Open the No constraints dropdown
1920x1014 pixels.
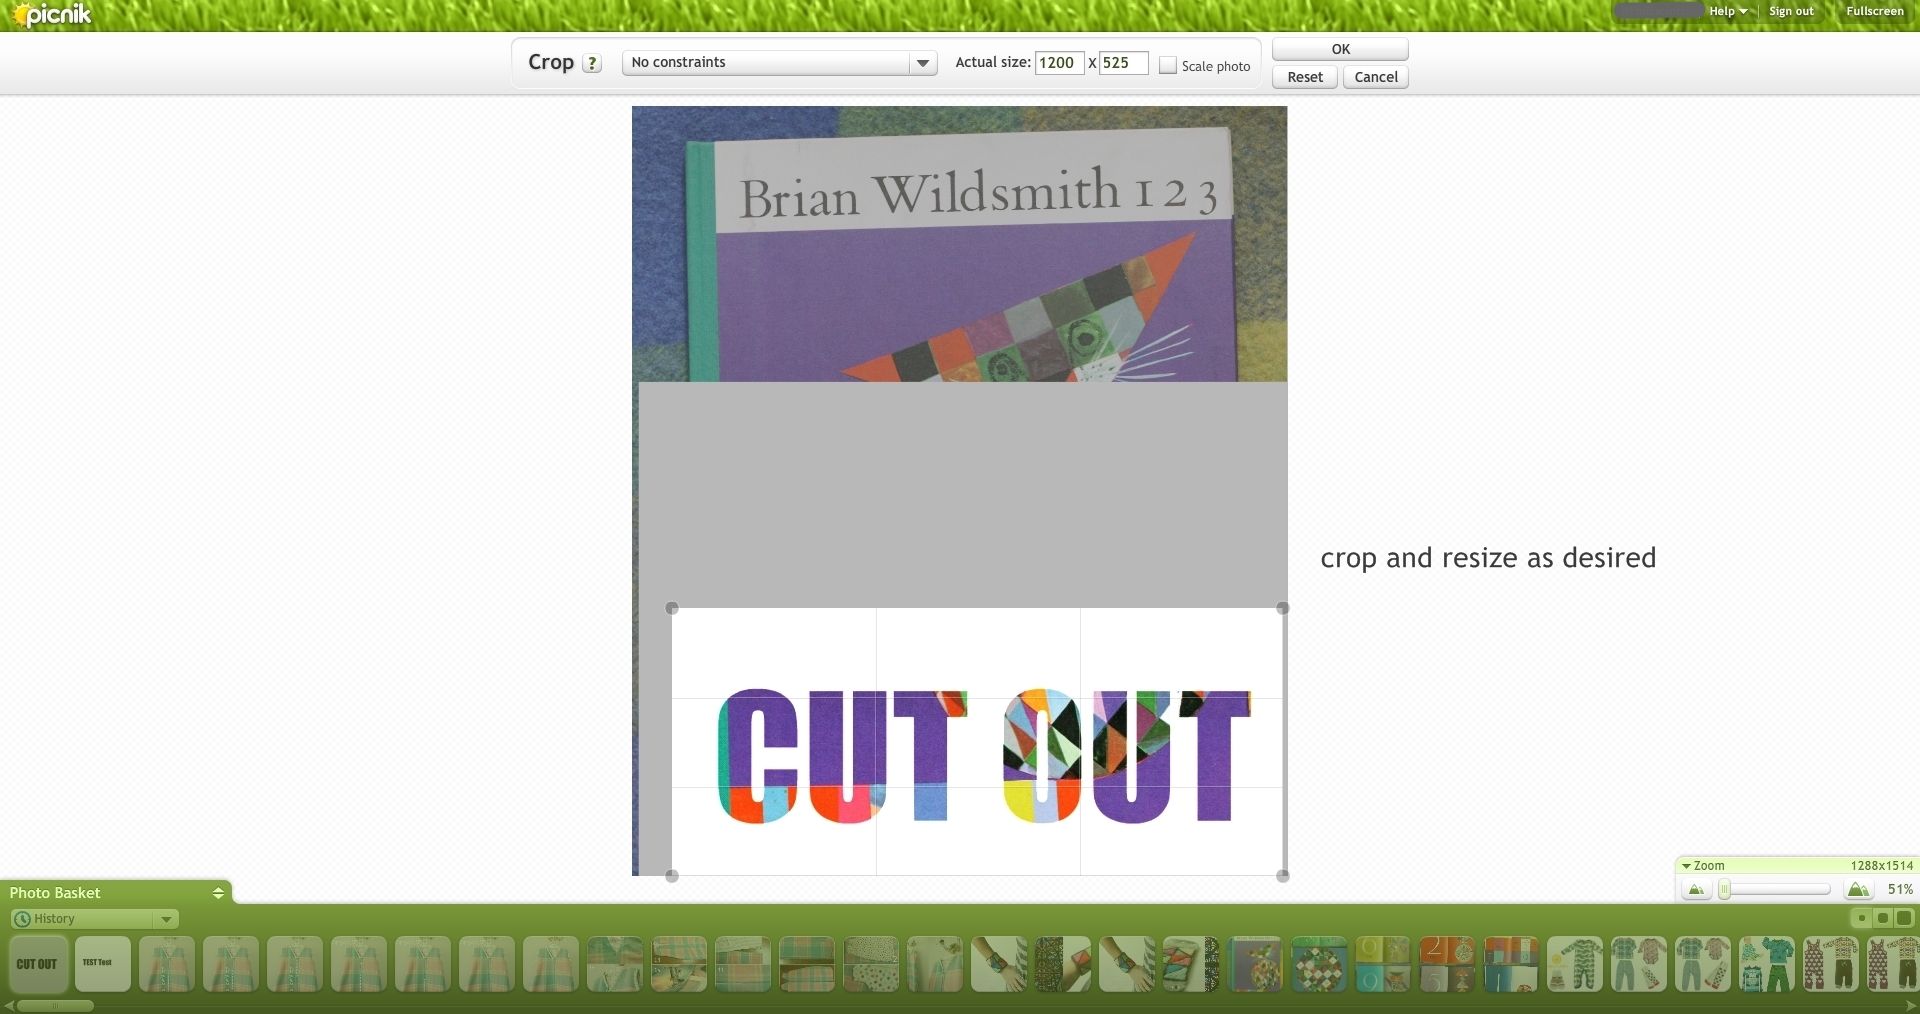point(779,63)
